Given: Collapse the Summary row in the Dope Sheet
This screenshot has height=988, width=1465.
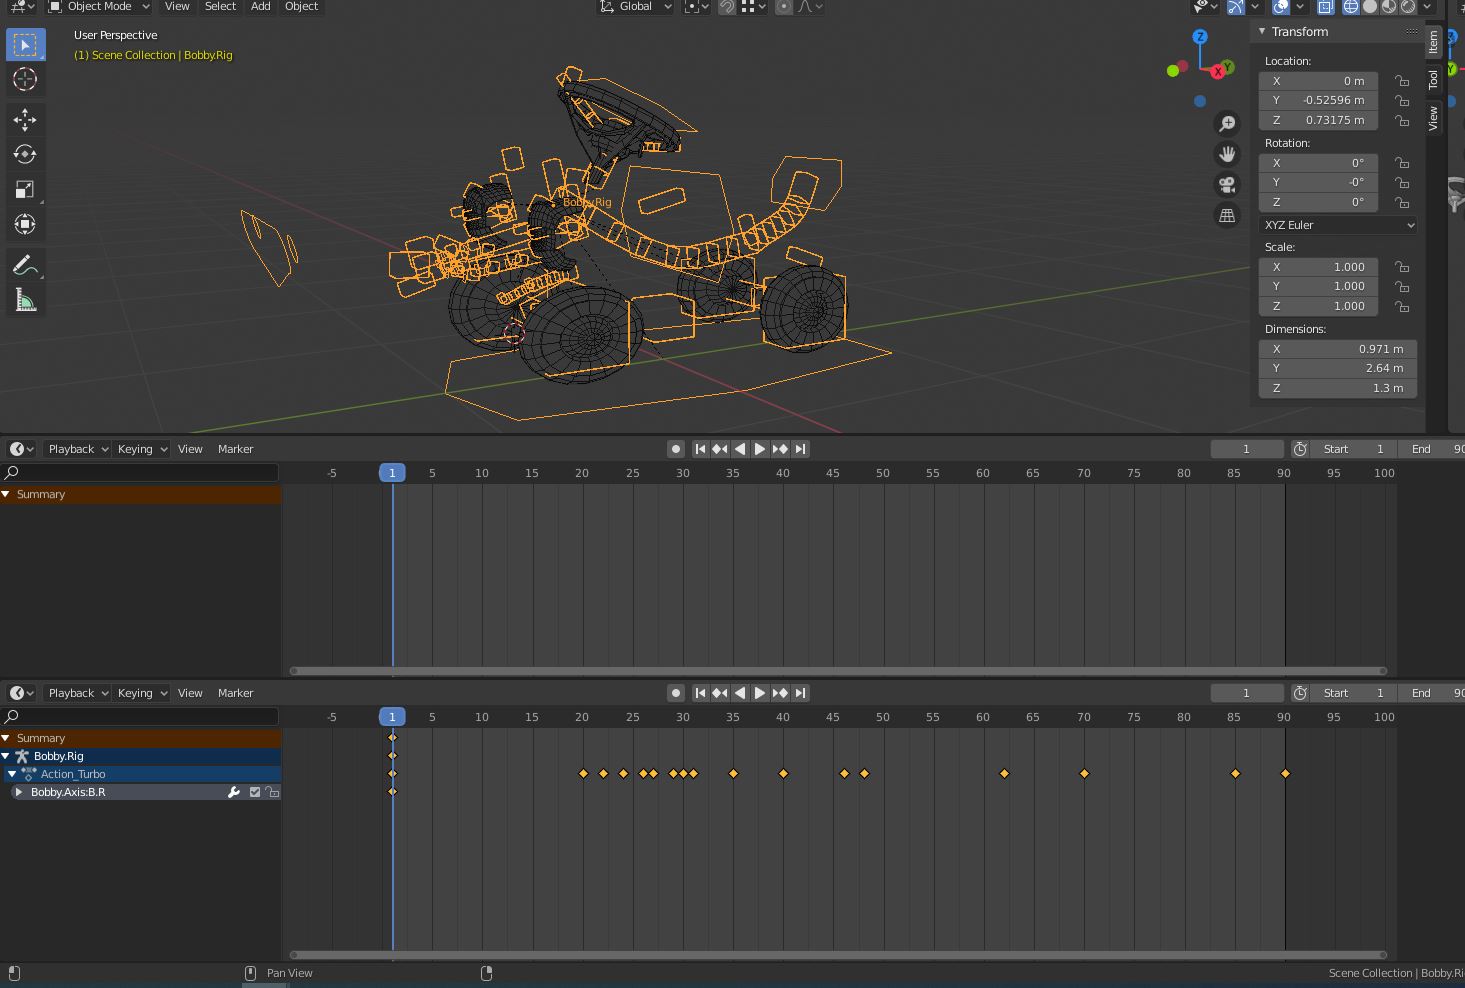Looking at the screenshot, I should [7, 737].
